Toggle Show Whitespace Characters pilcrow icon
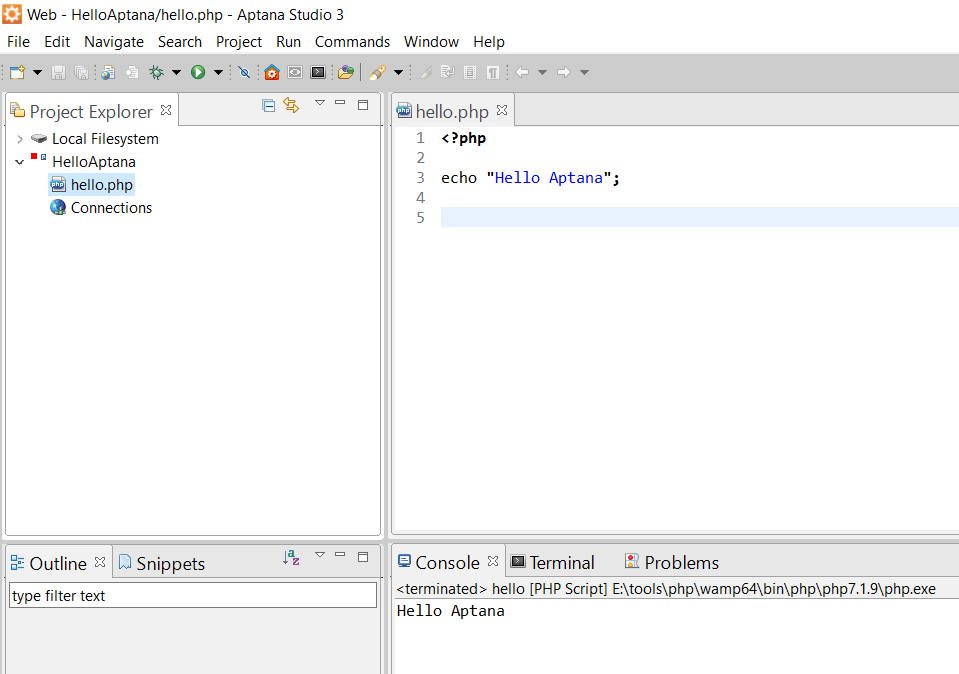Image resolution: width=959 pixels, height=674 pixels. 492,72
